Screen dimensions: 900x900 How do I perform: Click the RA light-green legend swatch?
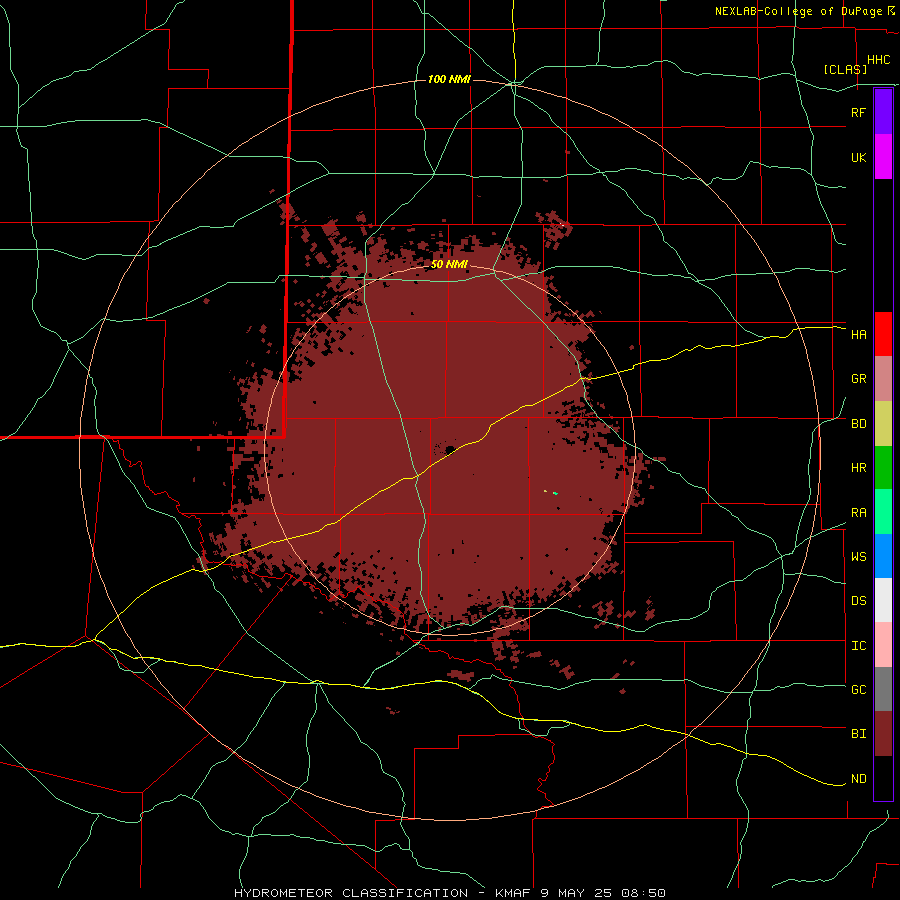(x=883, y=512)
